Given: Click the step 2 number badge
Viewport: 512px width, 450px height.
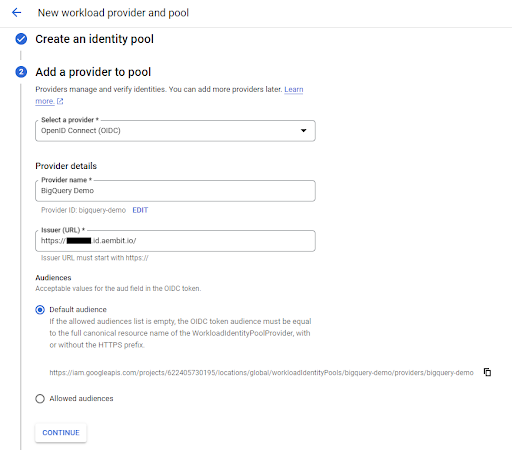Looking at the screenshot, I should (21, 72).
